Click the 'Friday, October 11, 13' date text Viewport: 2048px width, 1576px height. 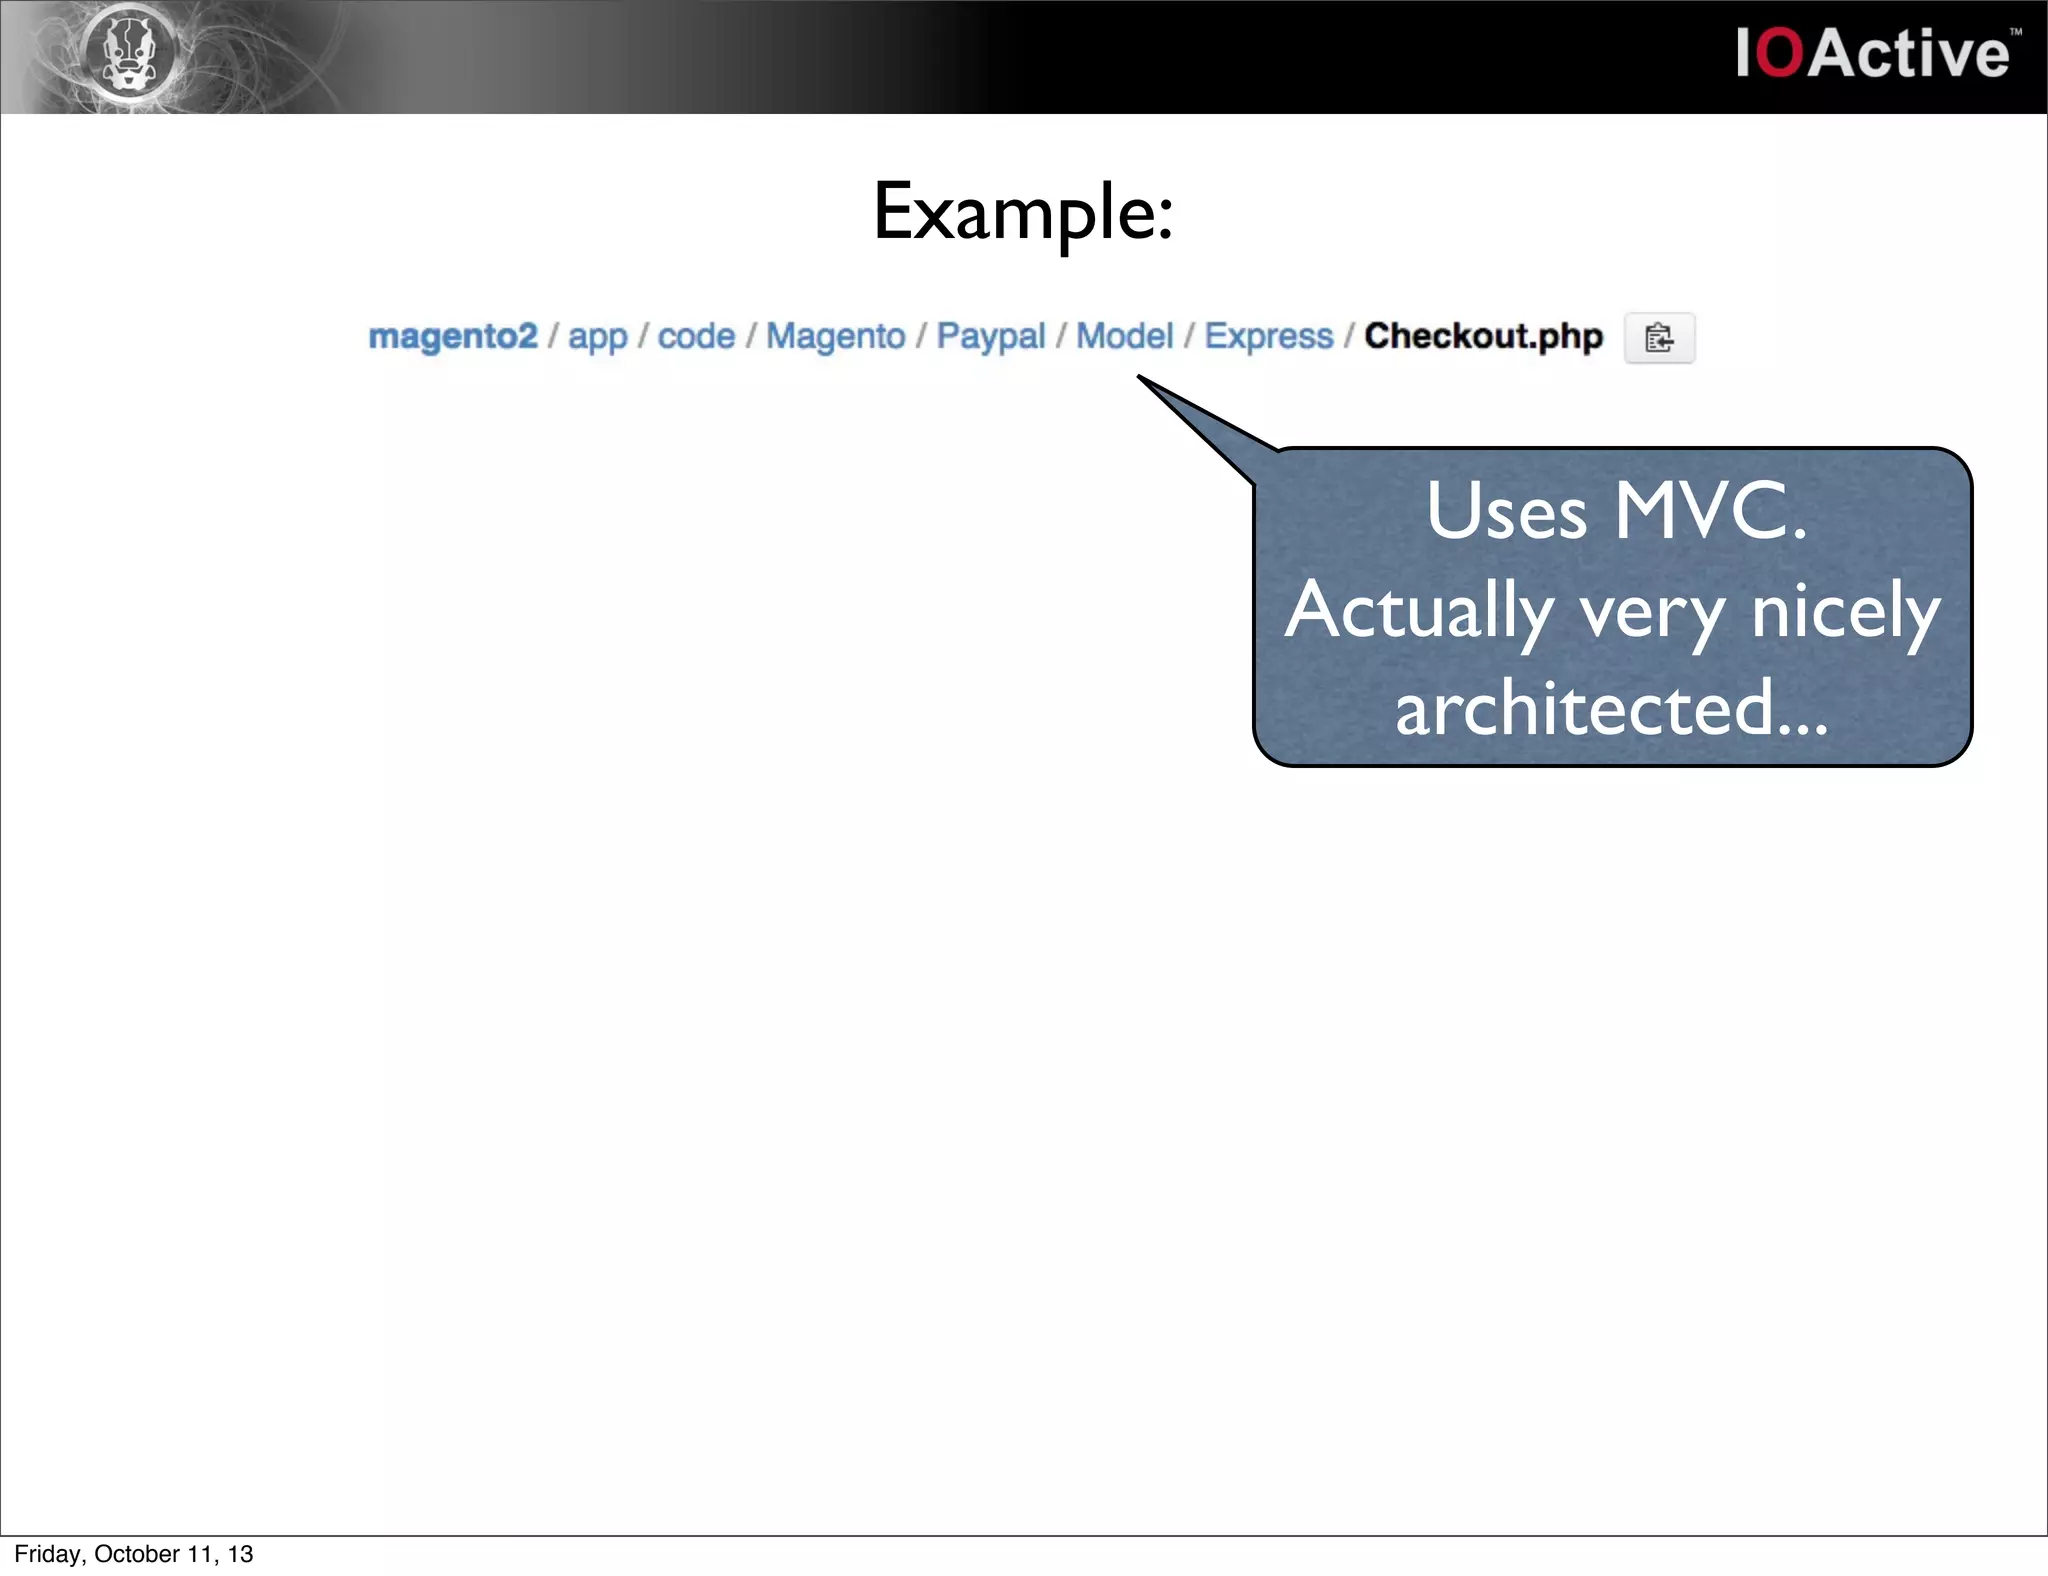(134, 1554)
